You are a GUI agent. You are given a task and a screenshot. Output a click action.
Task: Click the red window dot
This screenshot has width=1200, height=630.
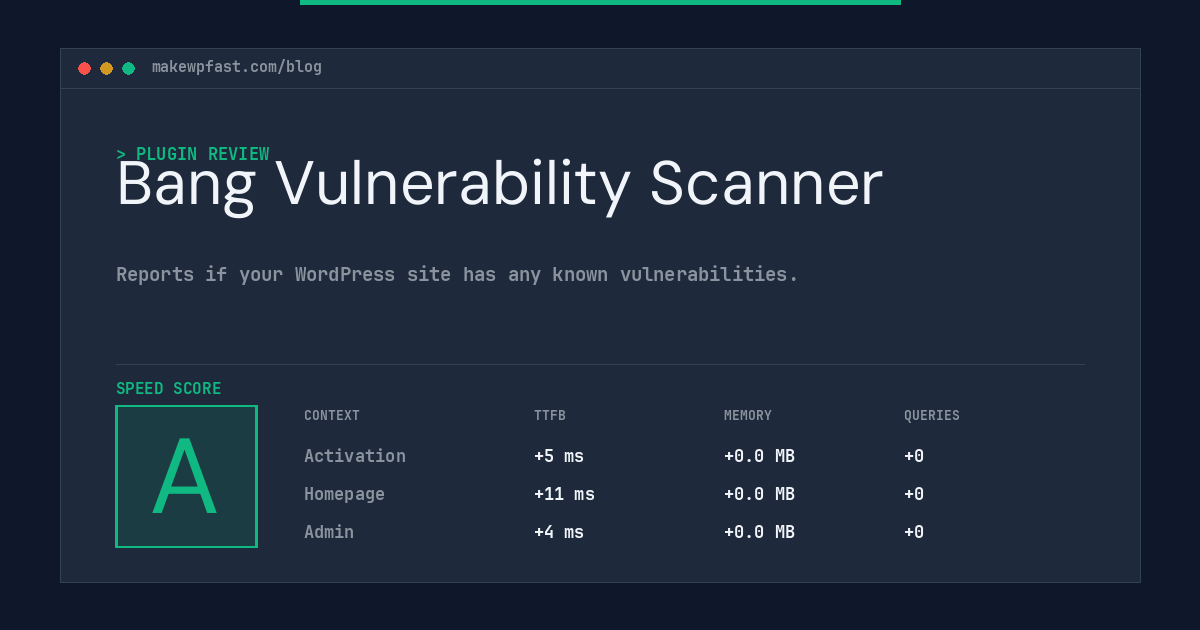84,68
